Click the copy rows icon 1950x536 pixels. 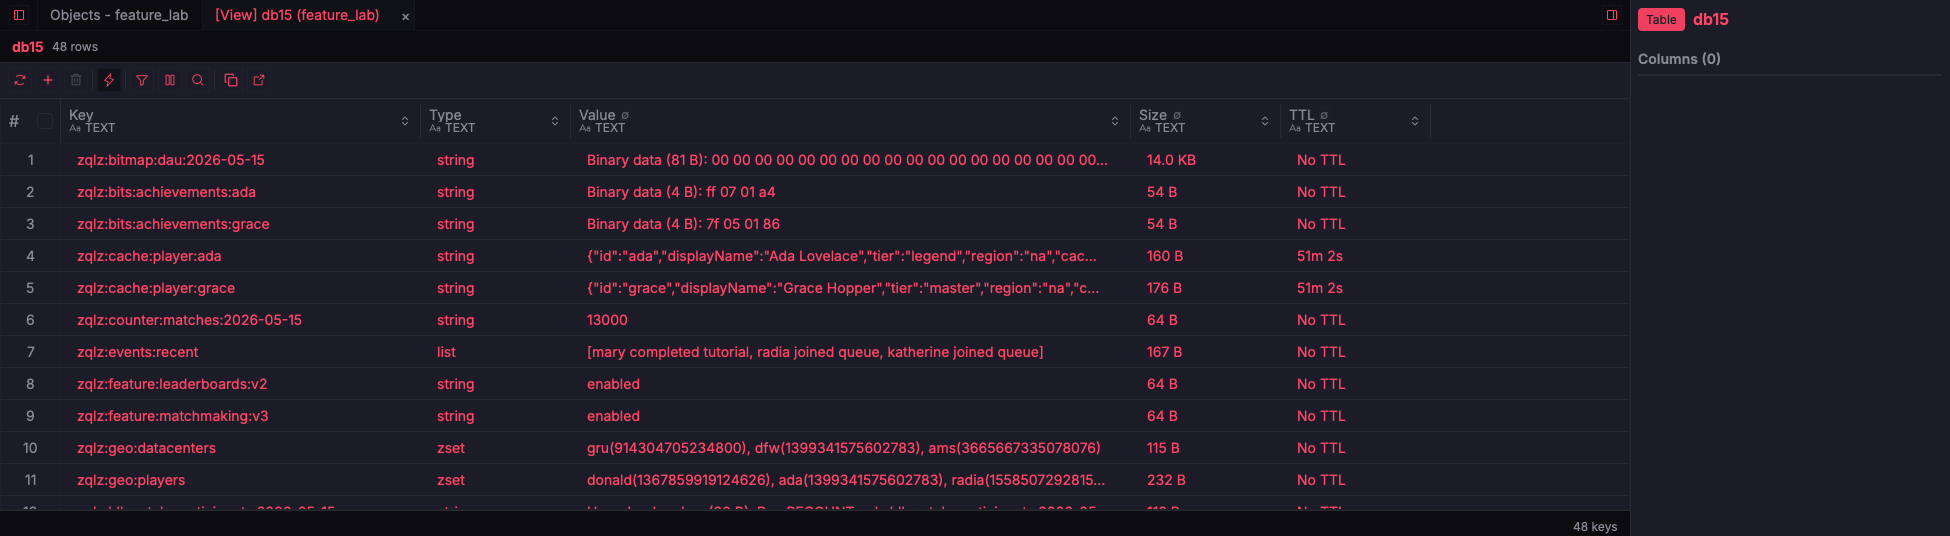tap(231, 80)
